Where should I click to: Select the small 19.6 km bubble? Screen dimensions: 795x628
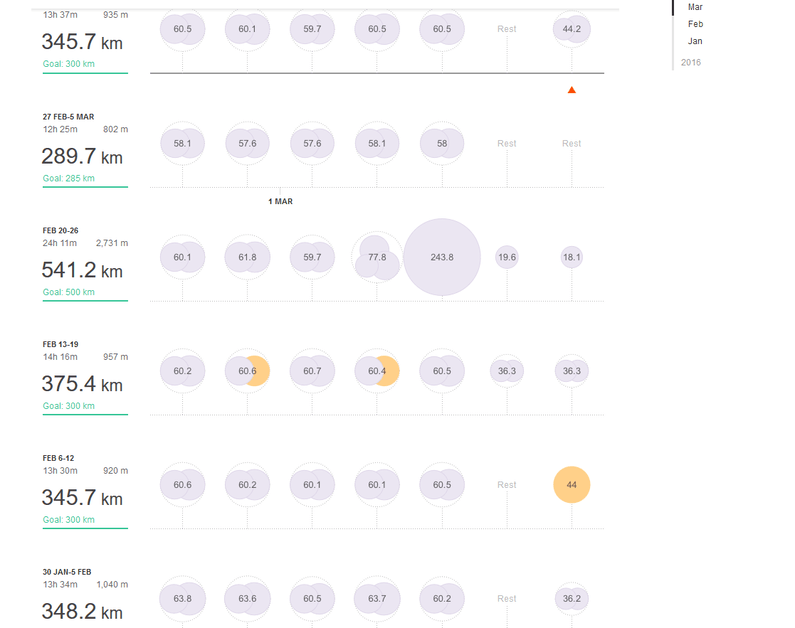pyautogui.click(x=507, y=257)
